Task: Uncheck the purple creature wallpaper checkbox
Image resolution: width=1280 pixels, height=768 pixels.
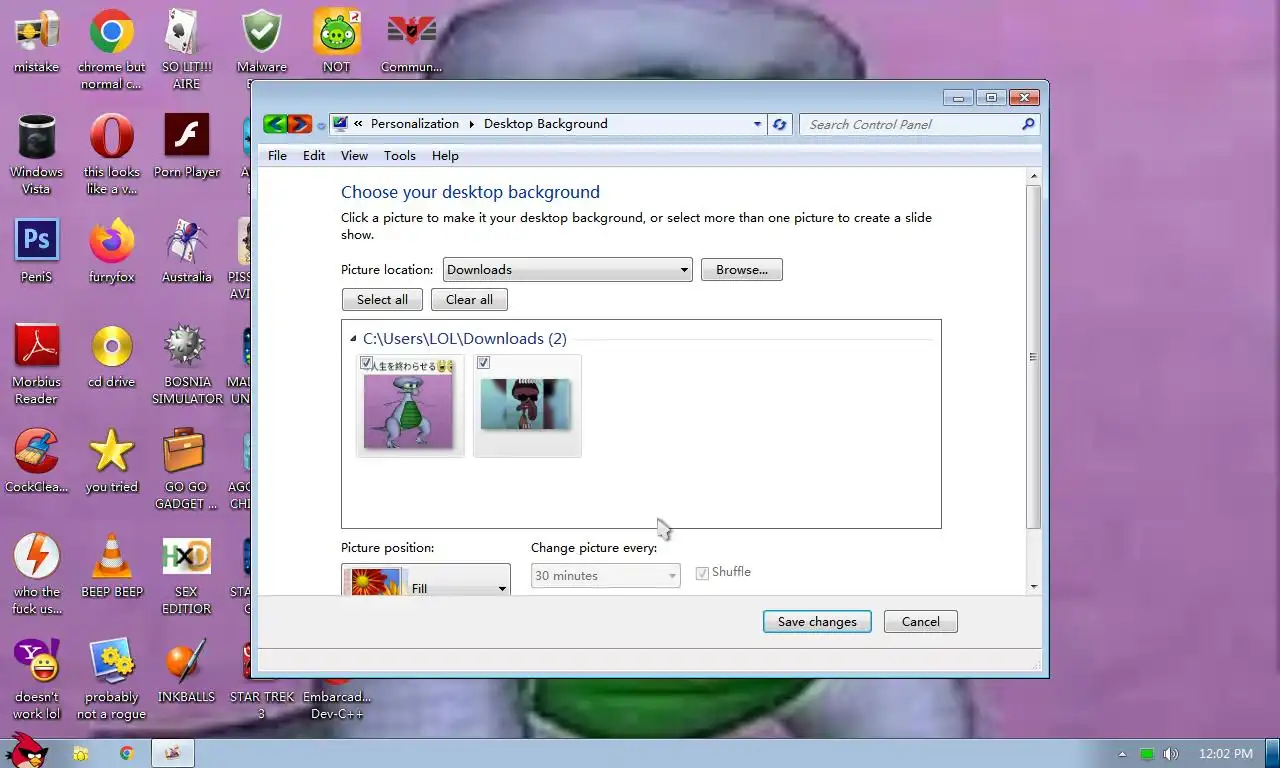Action: coord(367,363)
